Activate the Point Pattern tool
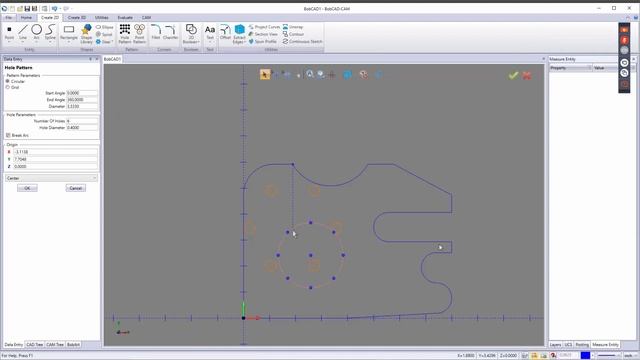The width and height of the screenshot is (640, 360). point(139,33)
